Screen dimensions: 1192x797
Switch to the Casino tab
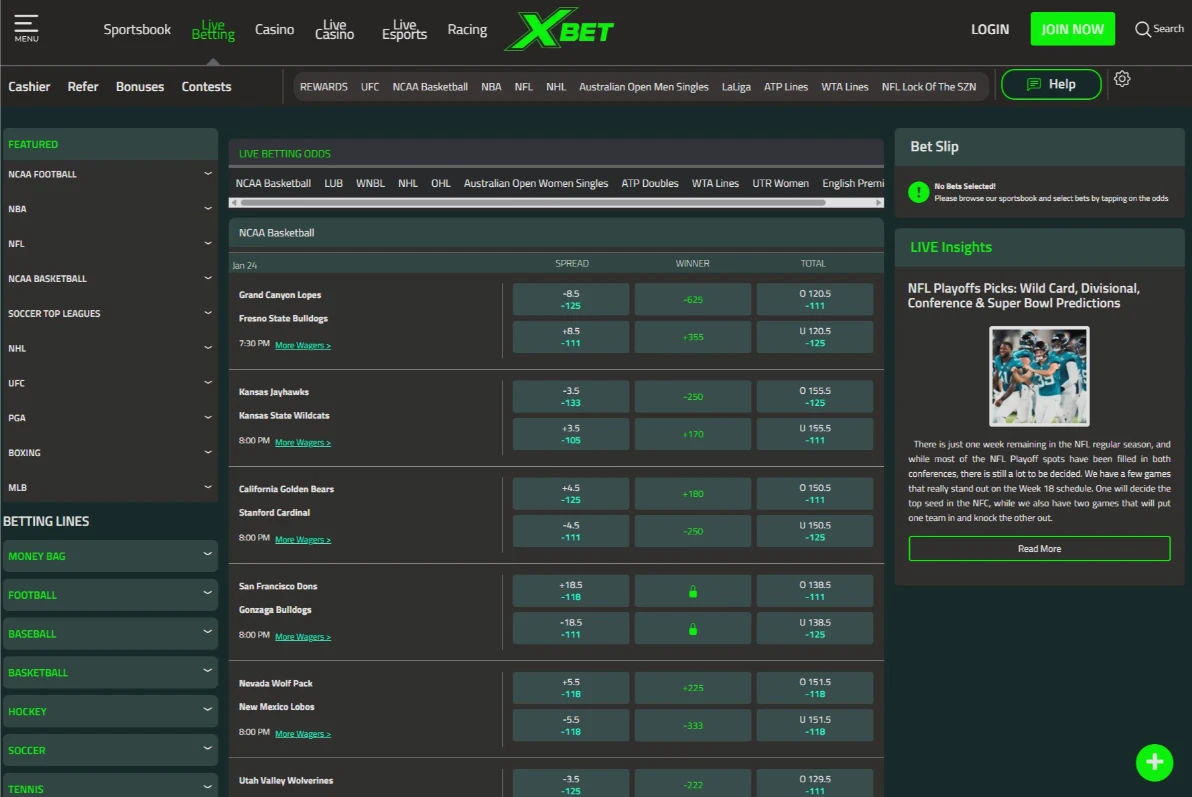[x=274, y=30]
